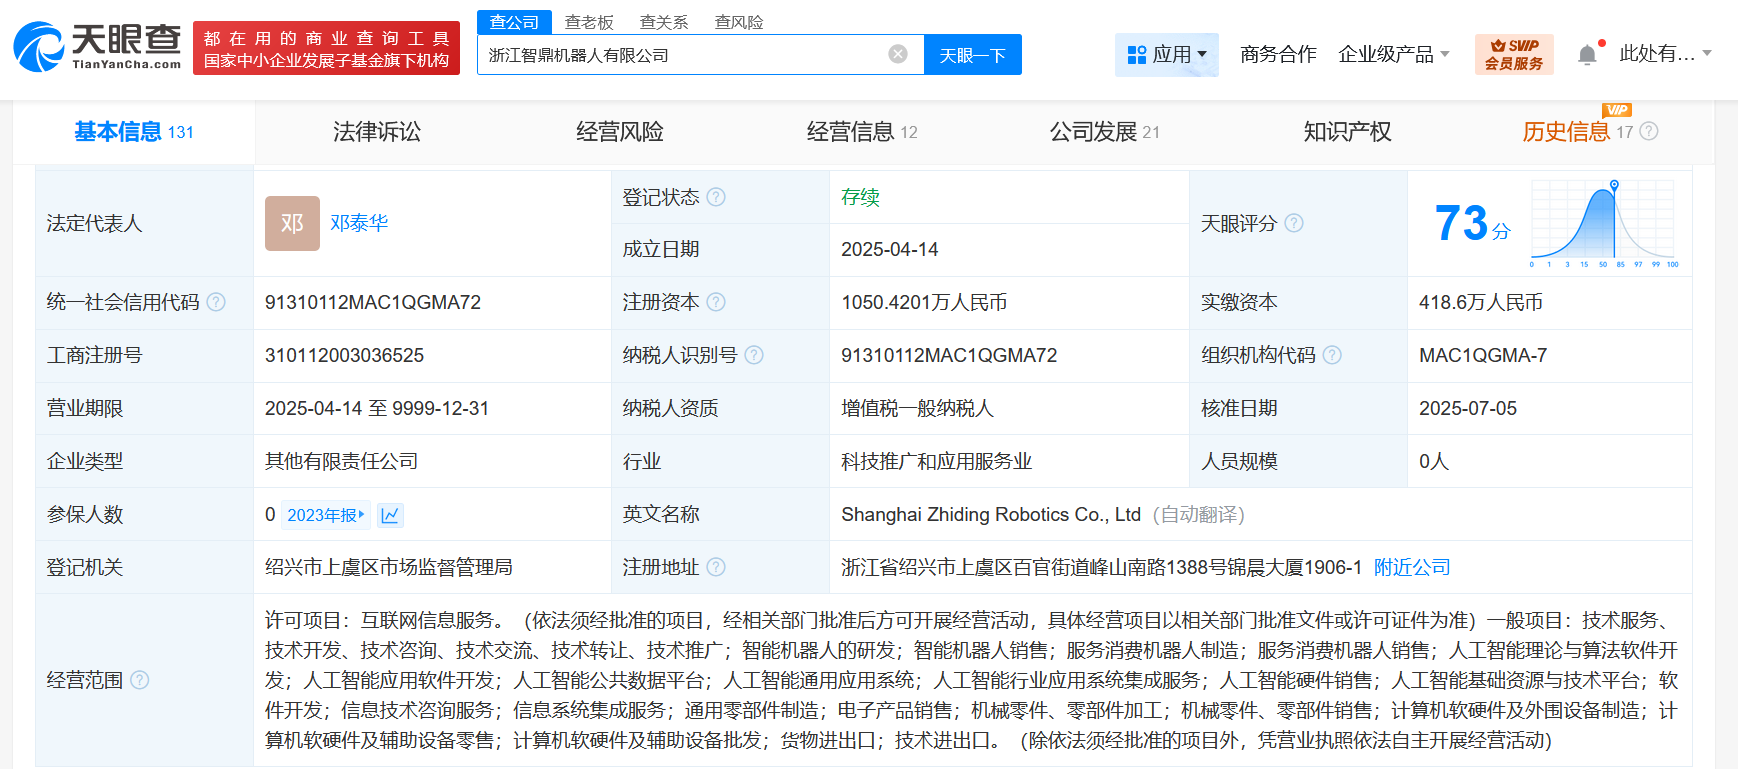1738x769 pixels.
Task: Clear the search box with the X icon
Action: [x=898, y=54]
